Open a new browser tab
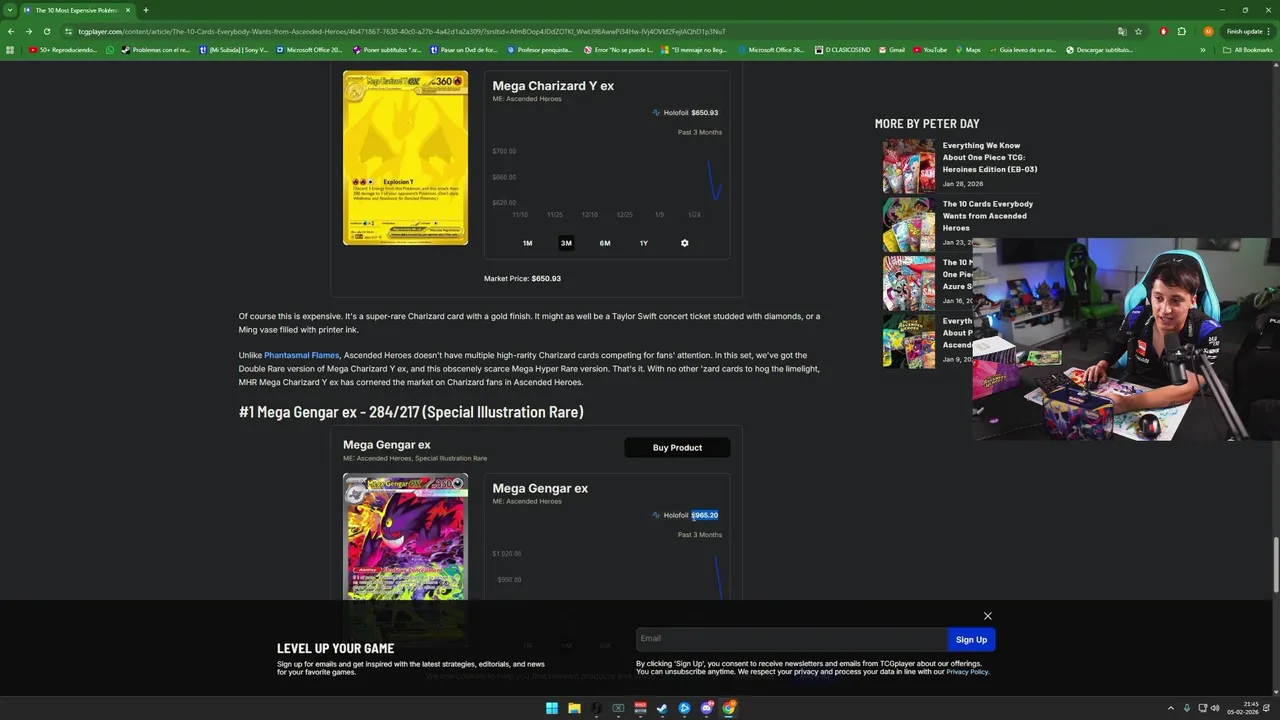1280x720 pixels. point(145,10)
